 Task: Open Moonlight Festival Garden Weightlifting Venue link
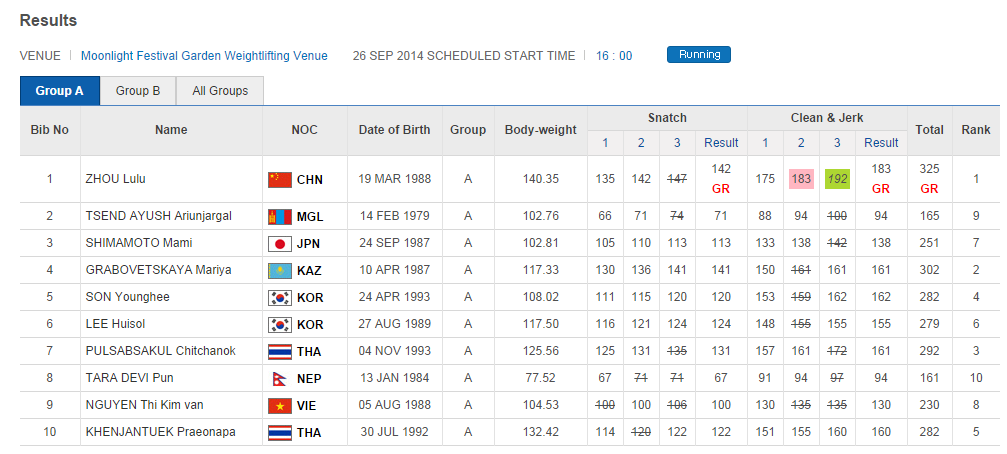204,56
